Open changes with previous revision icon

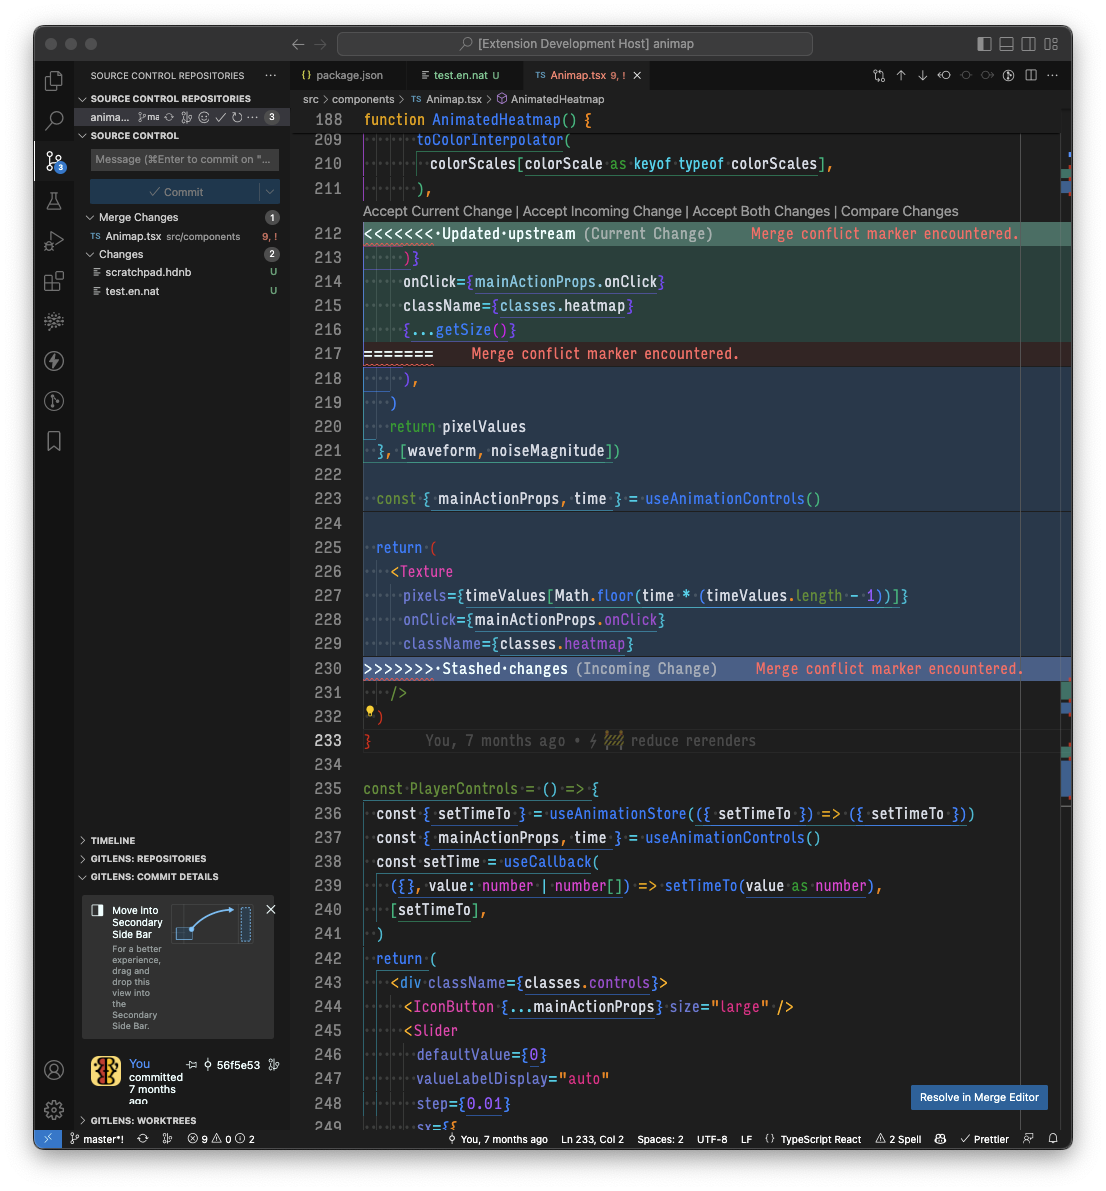pyautogui.click(x=944, y=75)
